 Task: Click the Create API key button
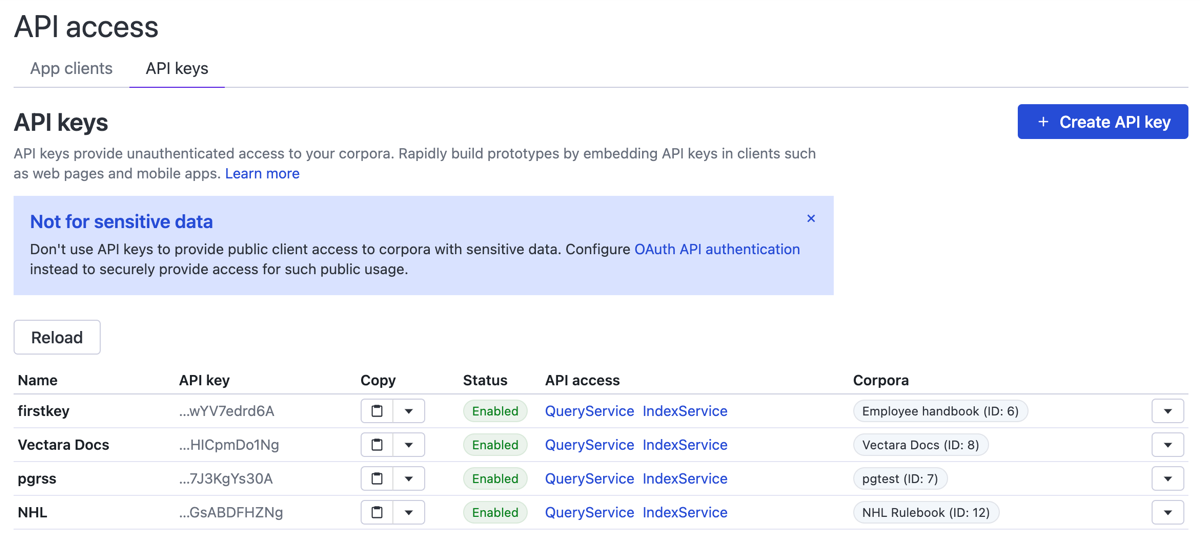[x=1102, y=122]
